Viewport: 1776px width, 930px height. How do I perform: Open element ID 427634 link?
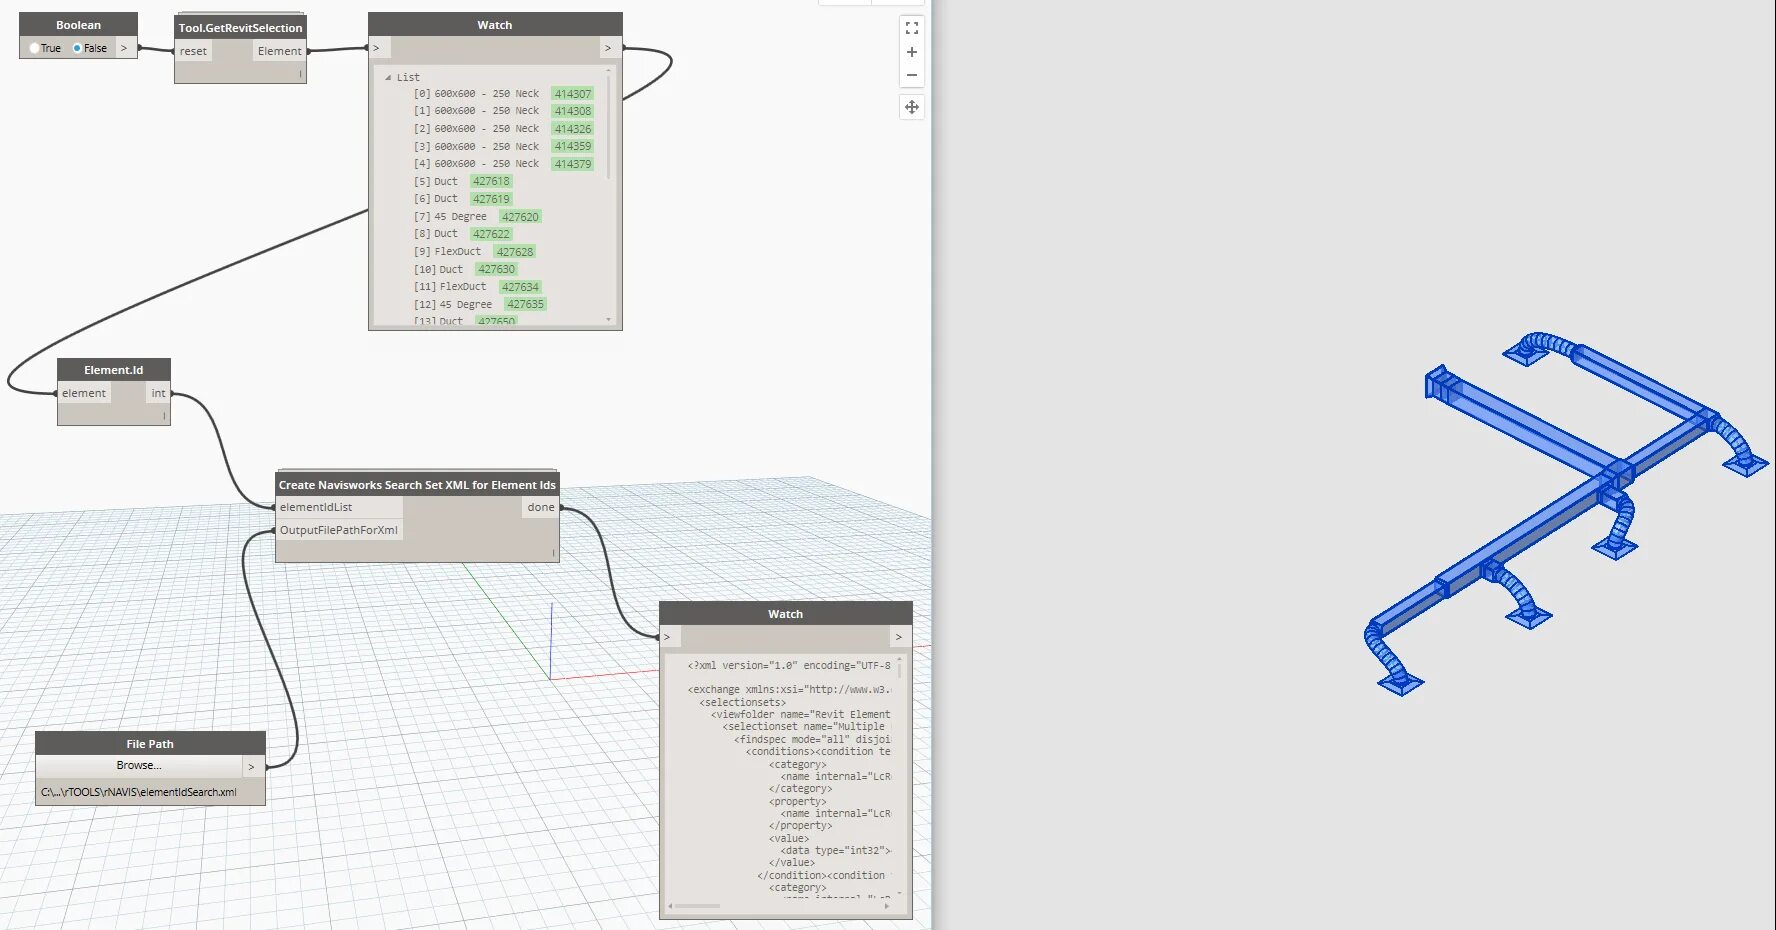pos(520,287)
